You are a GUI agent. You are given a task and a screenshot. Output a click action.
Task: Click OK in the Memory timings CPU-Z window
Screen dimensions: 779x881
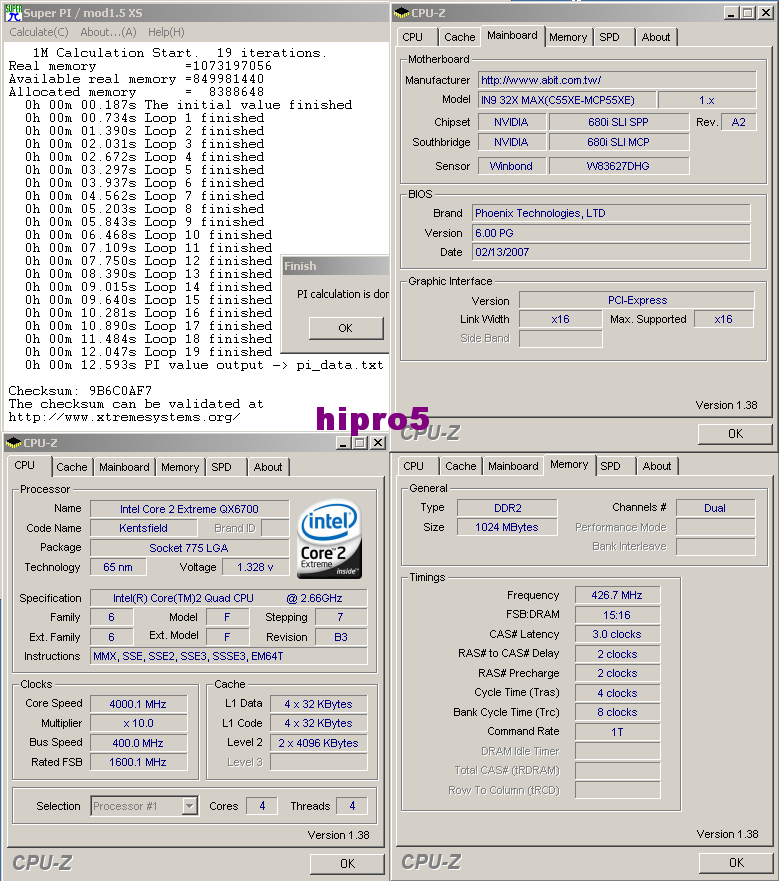(x=736, y=862)
